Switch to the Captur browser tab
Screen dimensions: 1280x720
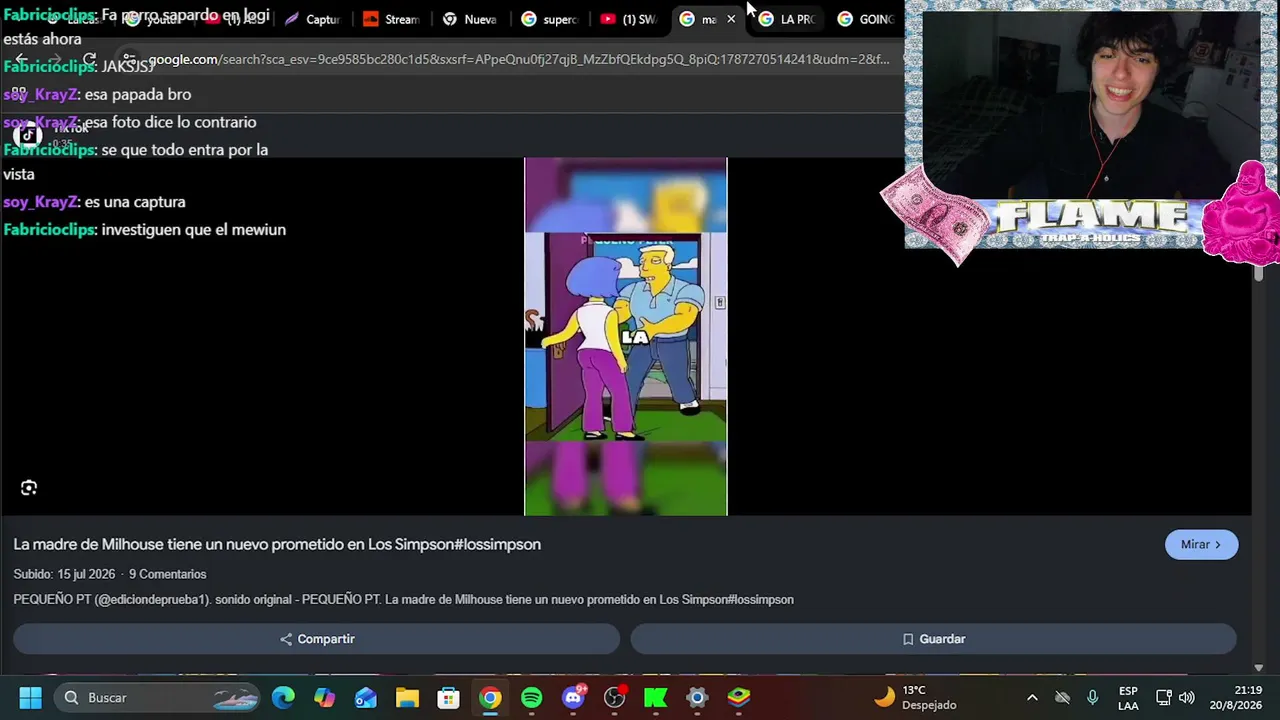pyautogui.click(x=313, y=19)
